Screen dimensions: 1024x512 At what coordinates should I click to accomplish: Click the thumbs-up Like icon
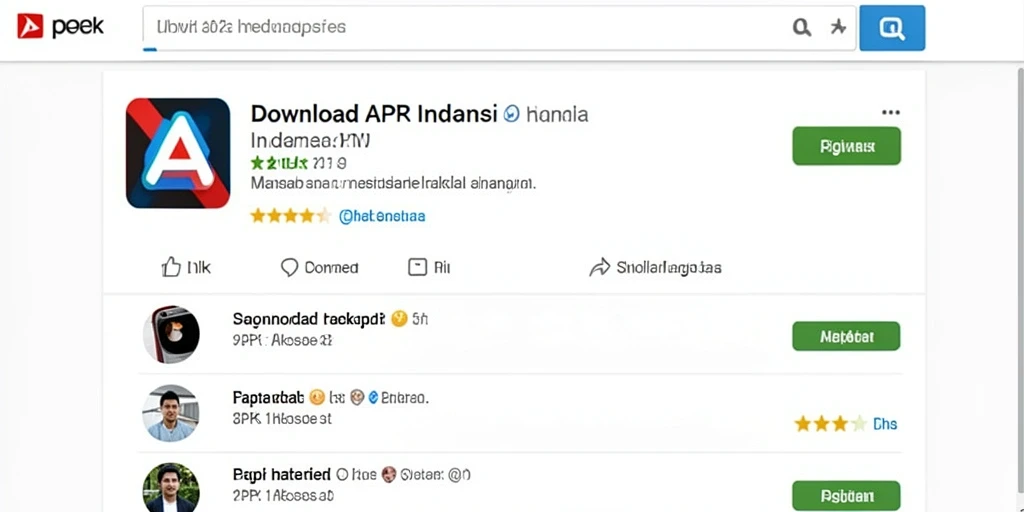171,266
